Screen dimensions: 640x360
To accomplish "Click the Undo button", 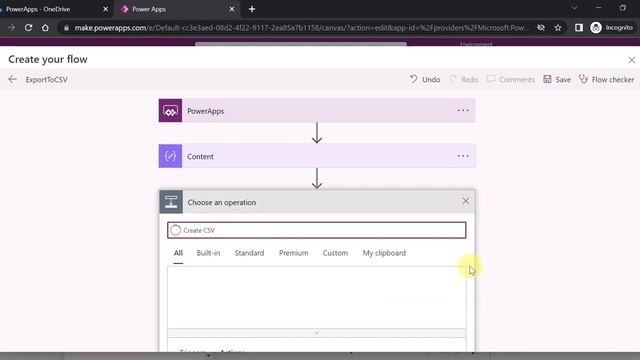I will coord(425,79).
